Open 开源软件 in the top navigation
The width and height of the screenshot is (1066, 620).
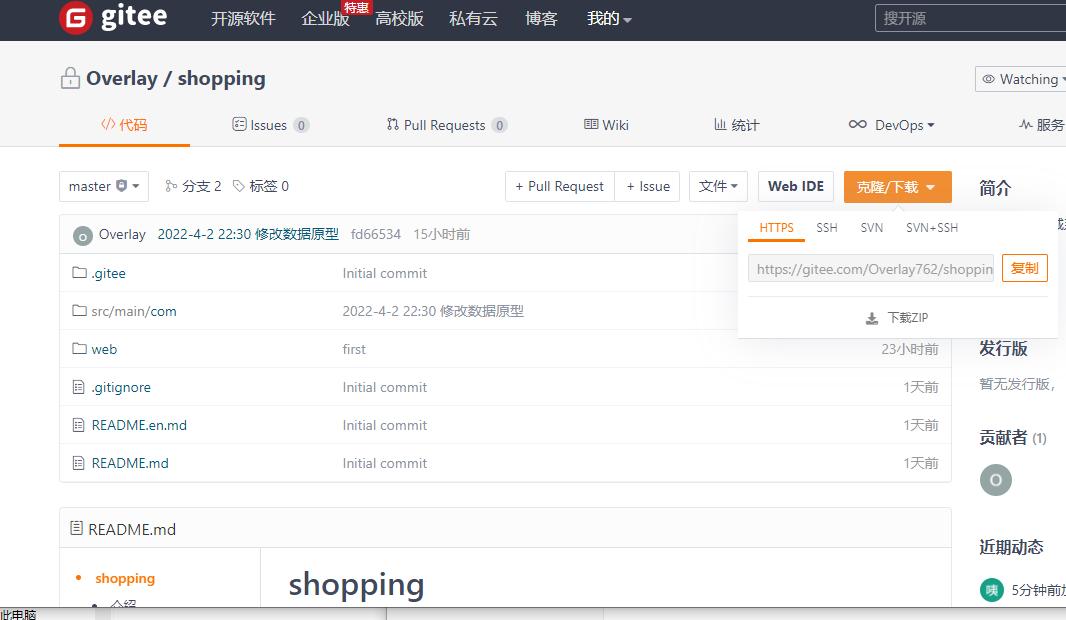(243, 18)
